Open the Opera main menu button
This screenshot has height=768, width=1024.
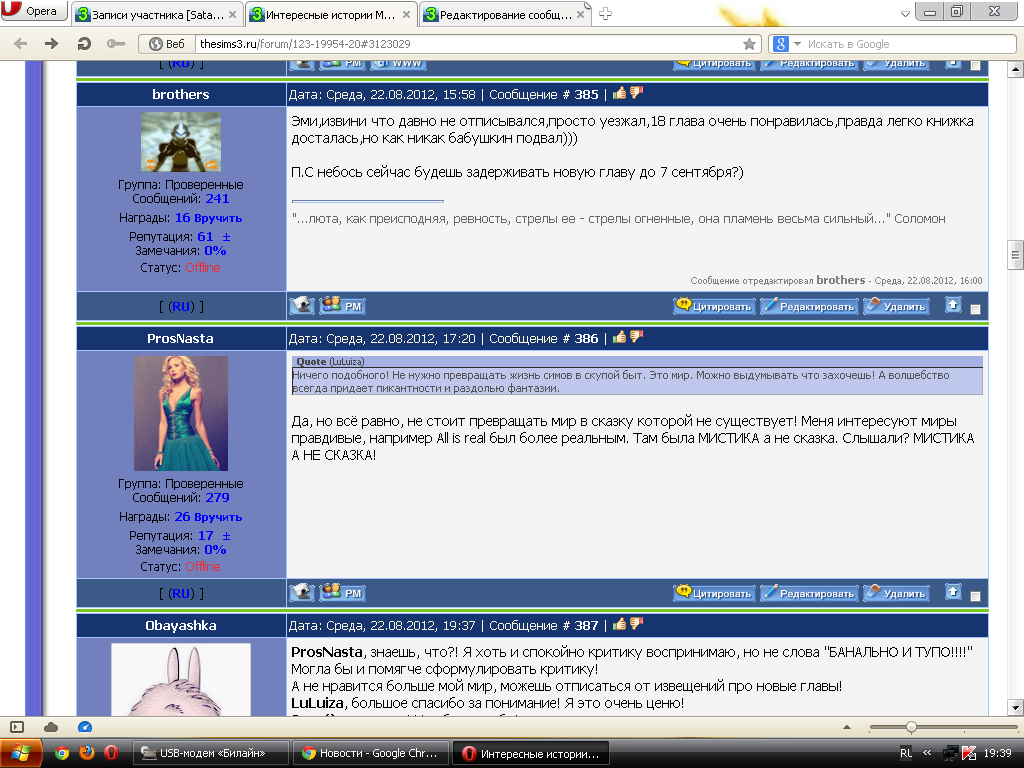[x=33, y=11]
